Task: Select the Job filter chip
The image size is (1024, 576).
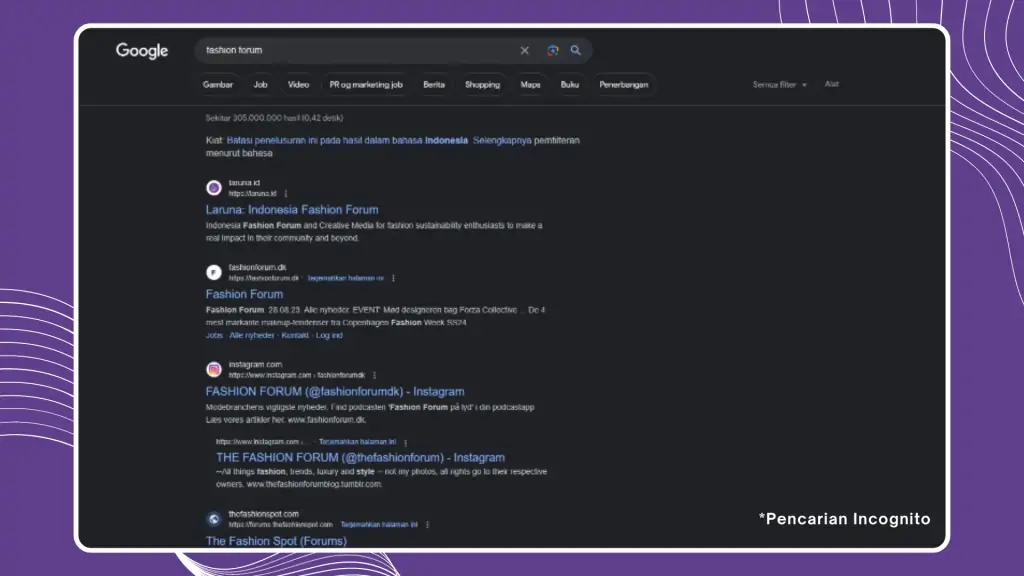Action: 260,85
